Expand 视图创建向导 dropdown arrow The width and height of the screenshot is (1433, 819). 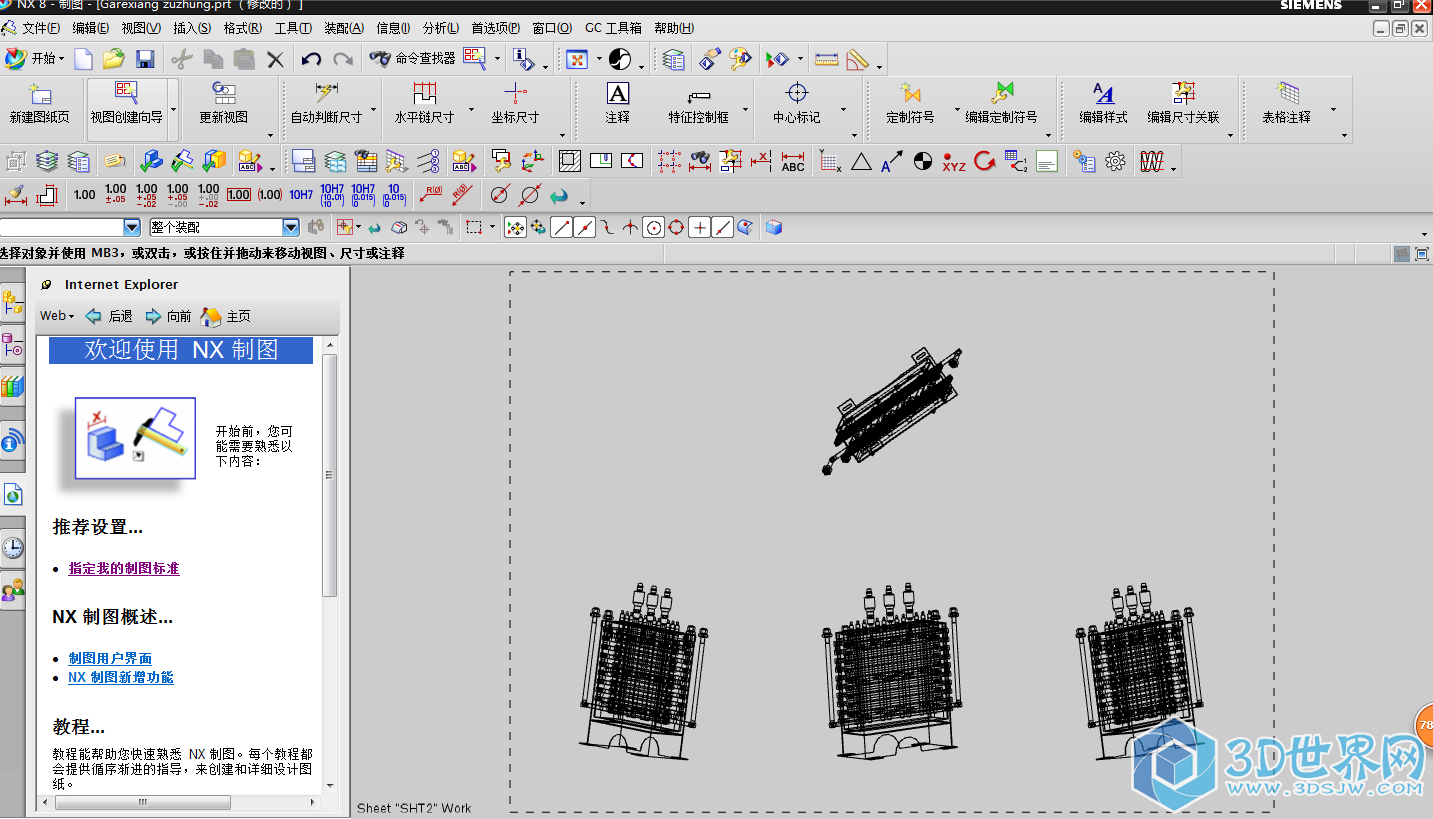pos(173,110)
